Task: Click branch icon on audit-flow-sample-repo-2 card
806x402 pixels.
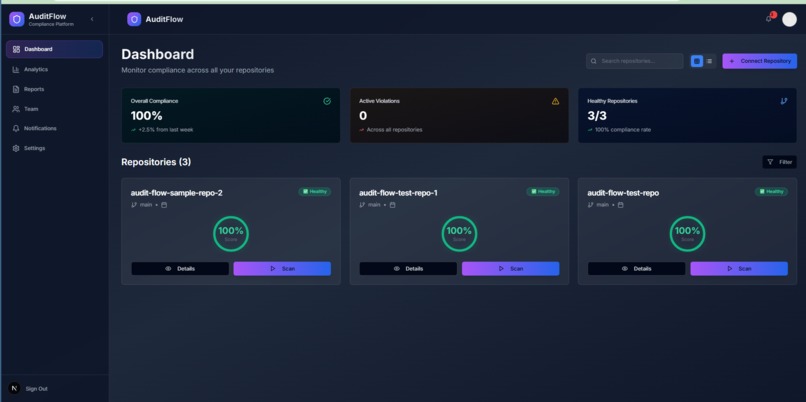Action: (134, 205)
